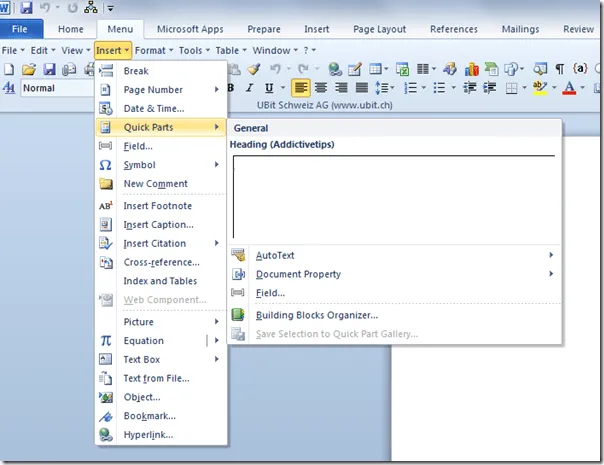Expand Insert Citation submenu
Image resolution: width=604 pixels, height=465 pixels.
pyautogui.click(x=161, y=243)
